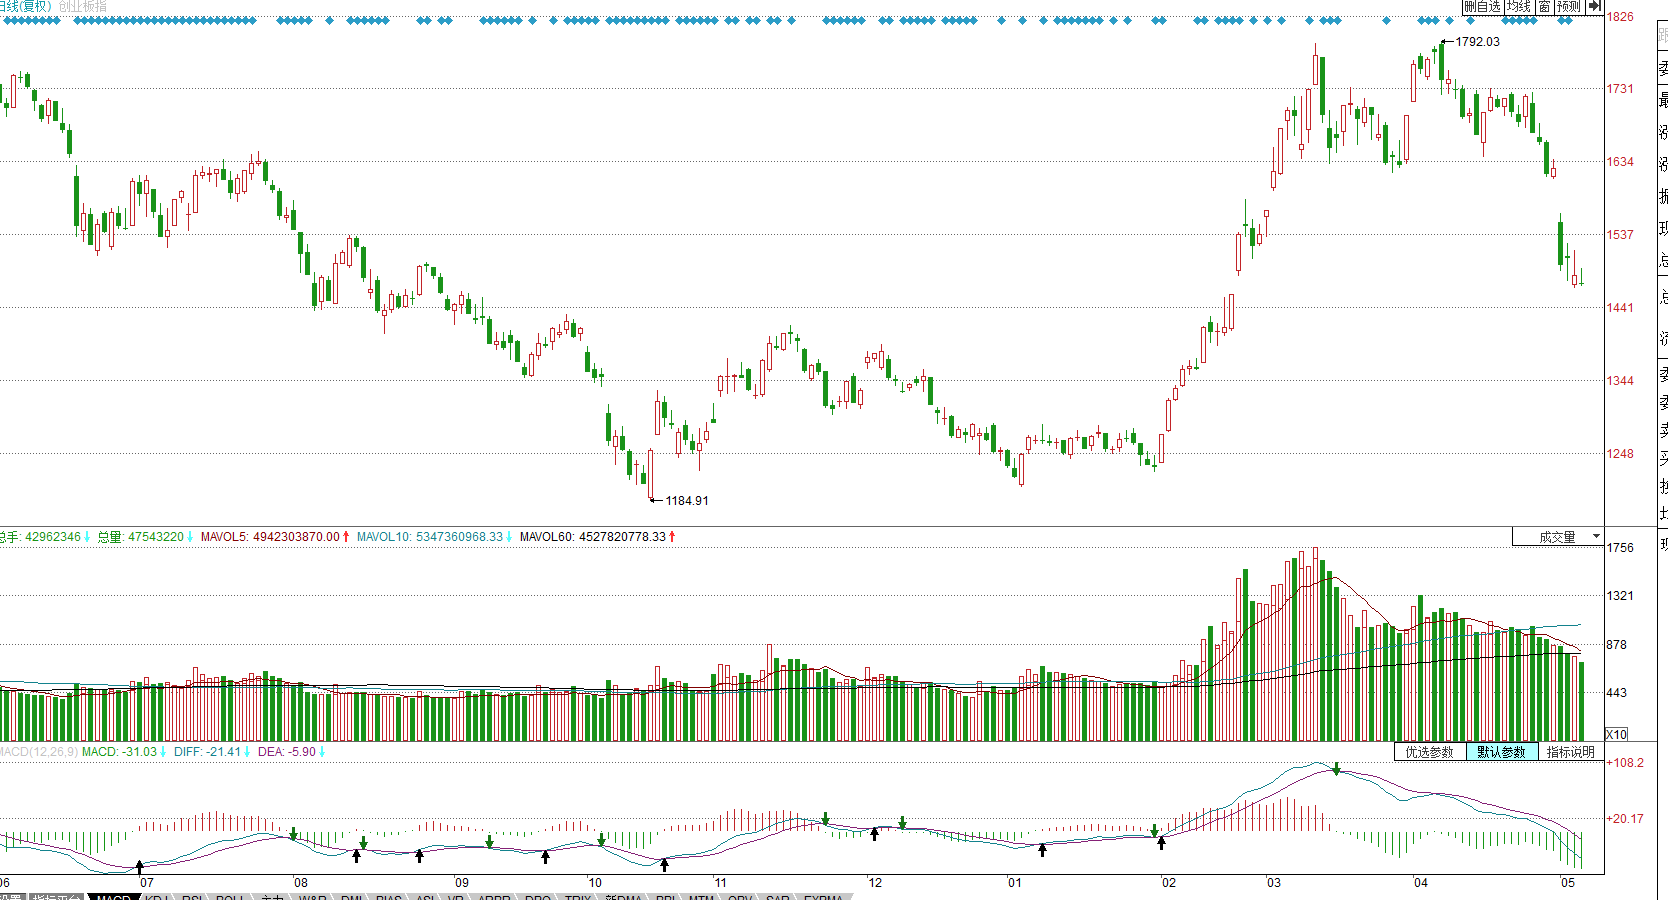
Task: Toggle the 均线 moving average button
Action: [x=1519, y=6]
